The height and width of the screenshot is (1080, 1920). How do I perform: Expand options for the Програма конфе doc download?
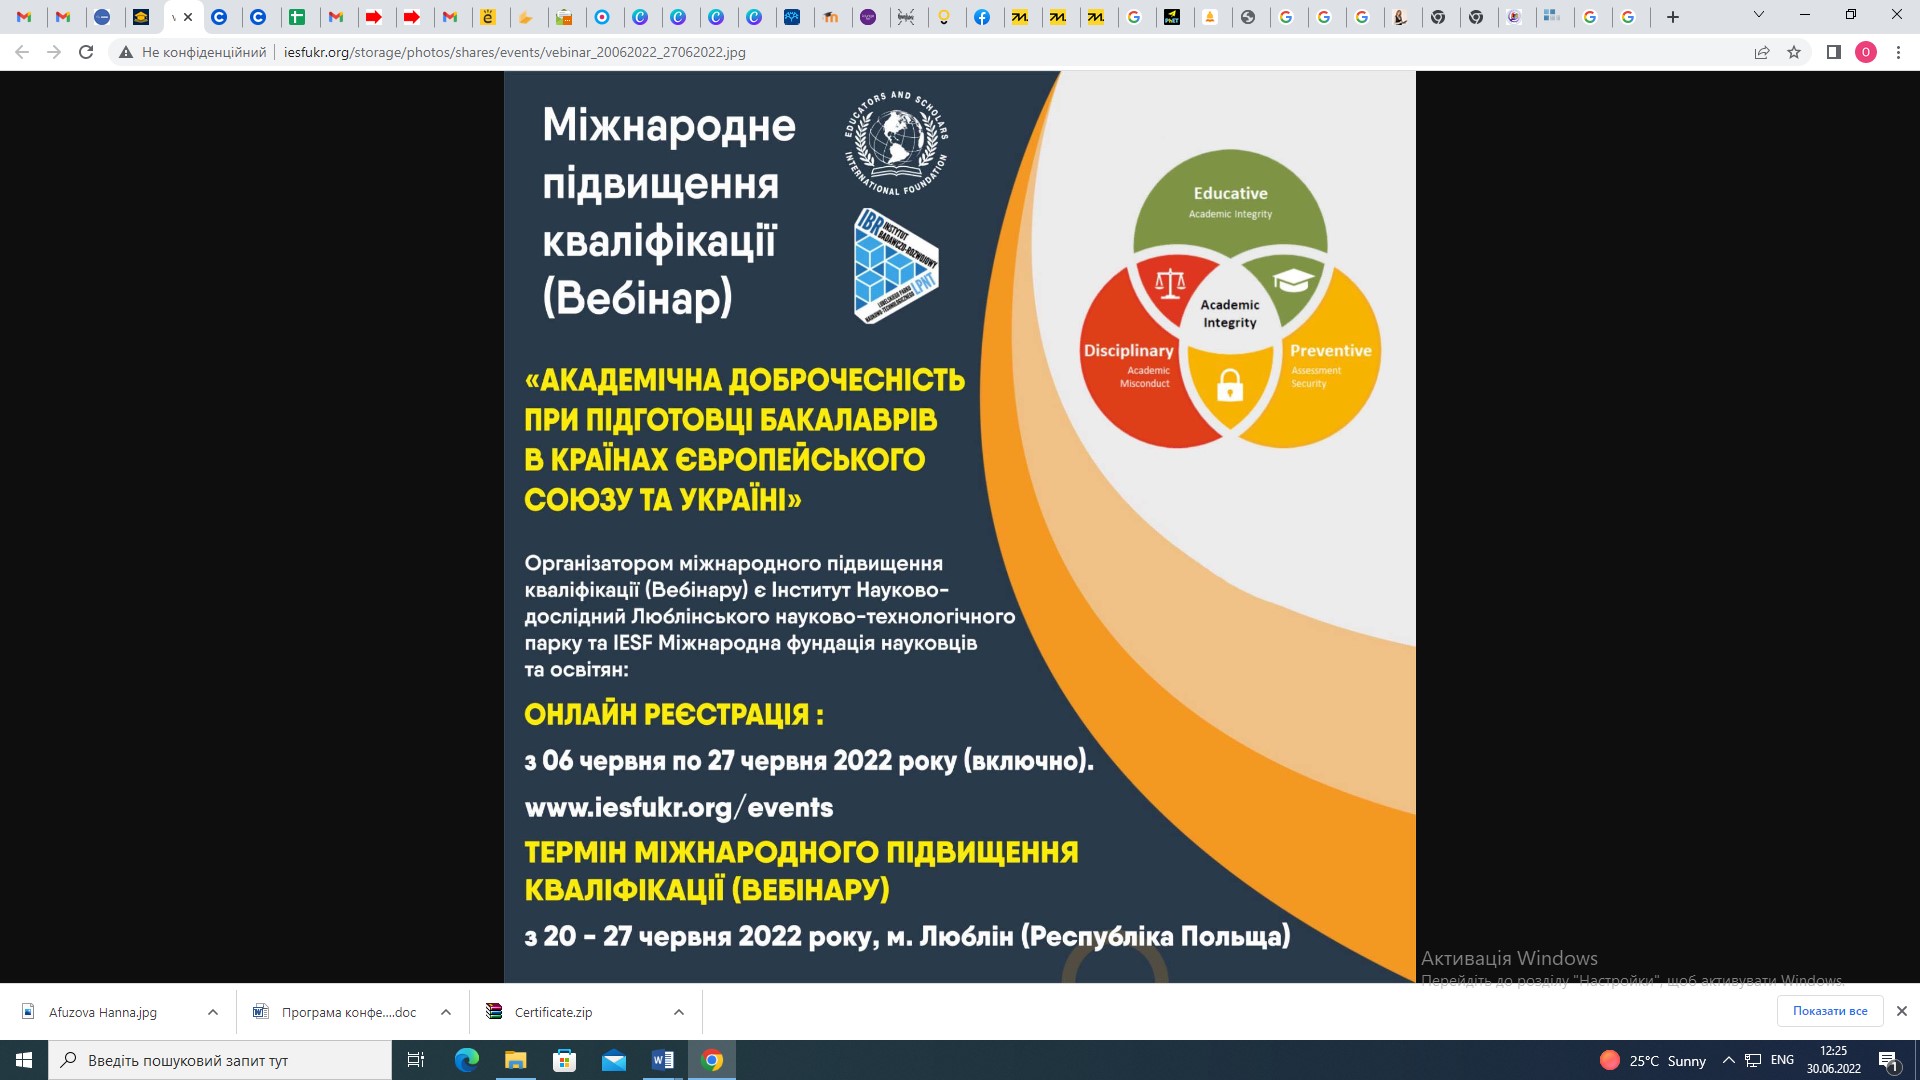point(446,1012)
